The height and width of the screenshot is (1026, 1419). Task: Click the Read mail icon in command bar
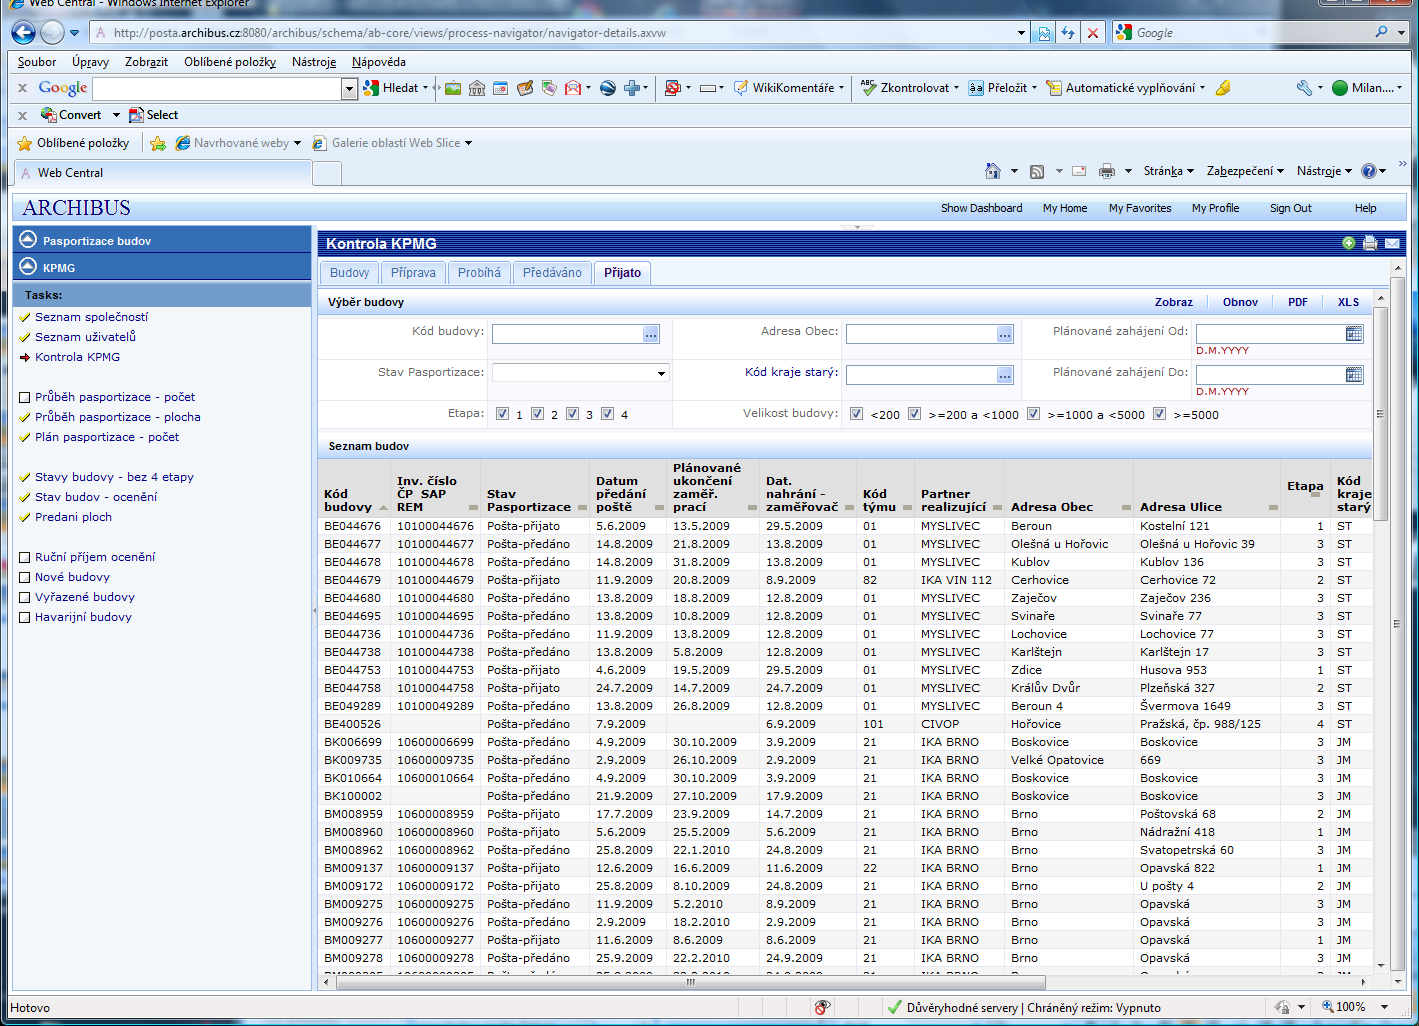pyautogui.click(x=1079, y=171)
